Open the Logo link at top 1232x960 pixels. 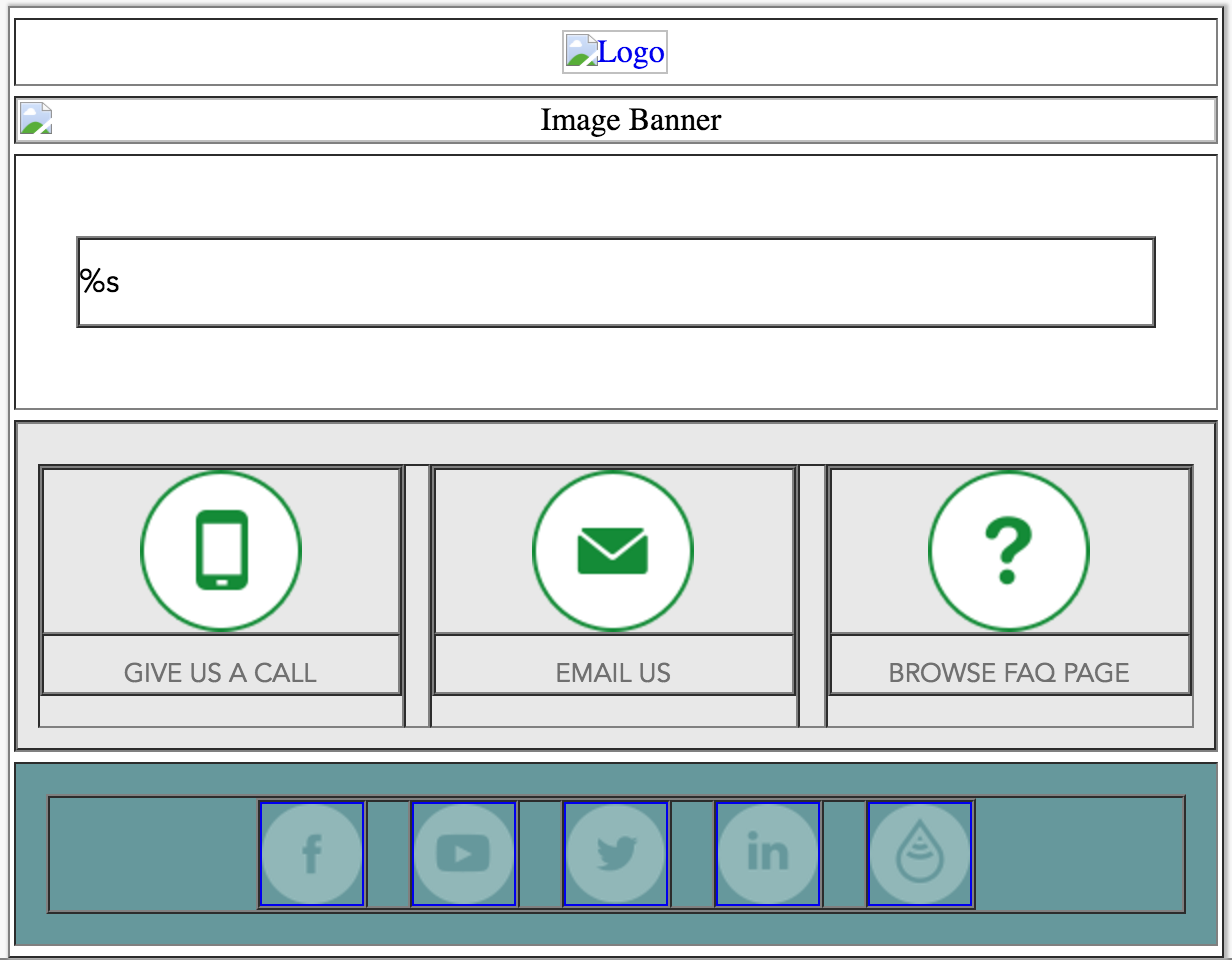pyautogui.click(x=615, y=52)
